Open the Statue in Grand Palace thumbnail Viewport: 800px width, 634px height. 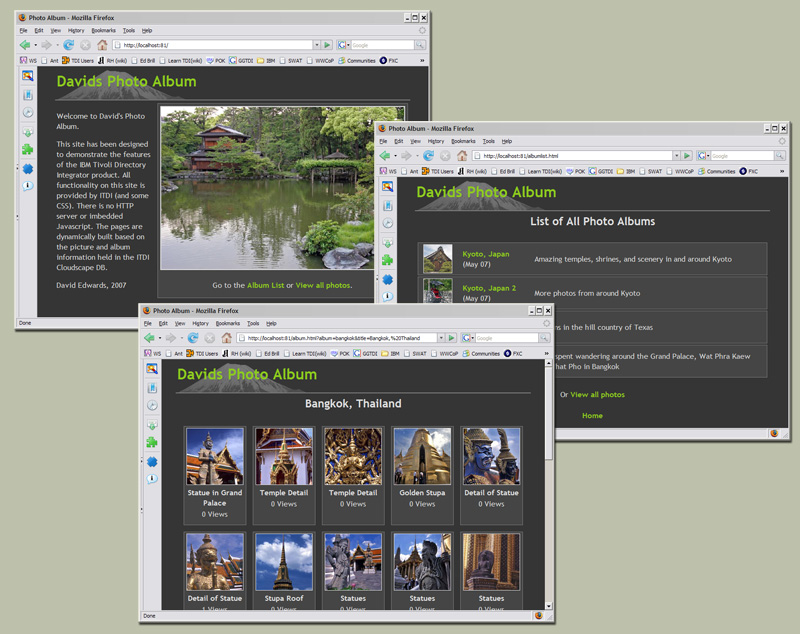pyautogui.click(x=215, y=456)
